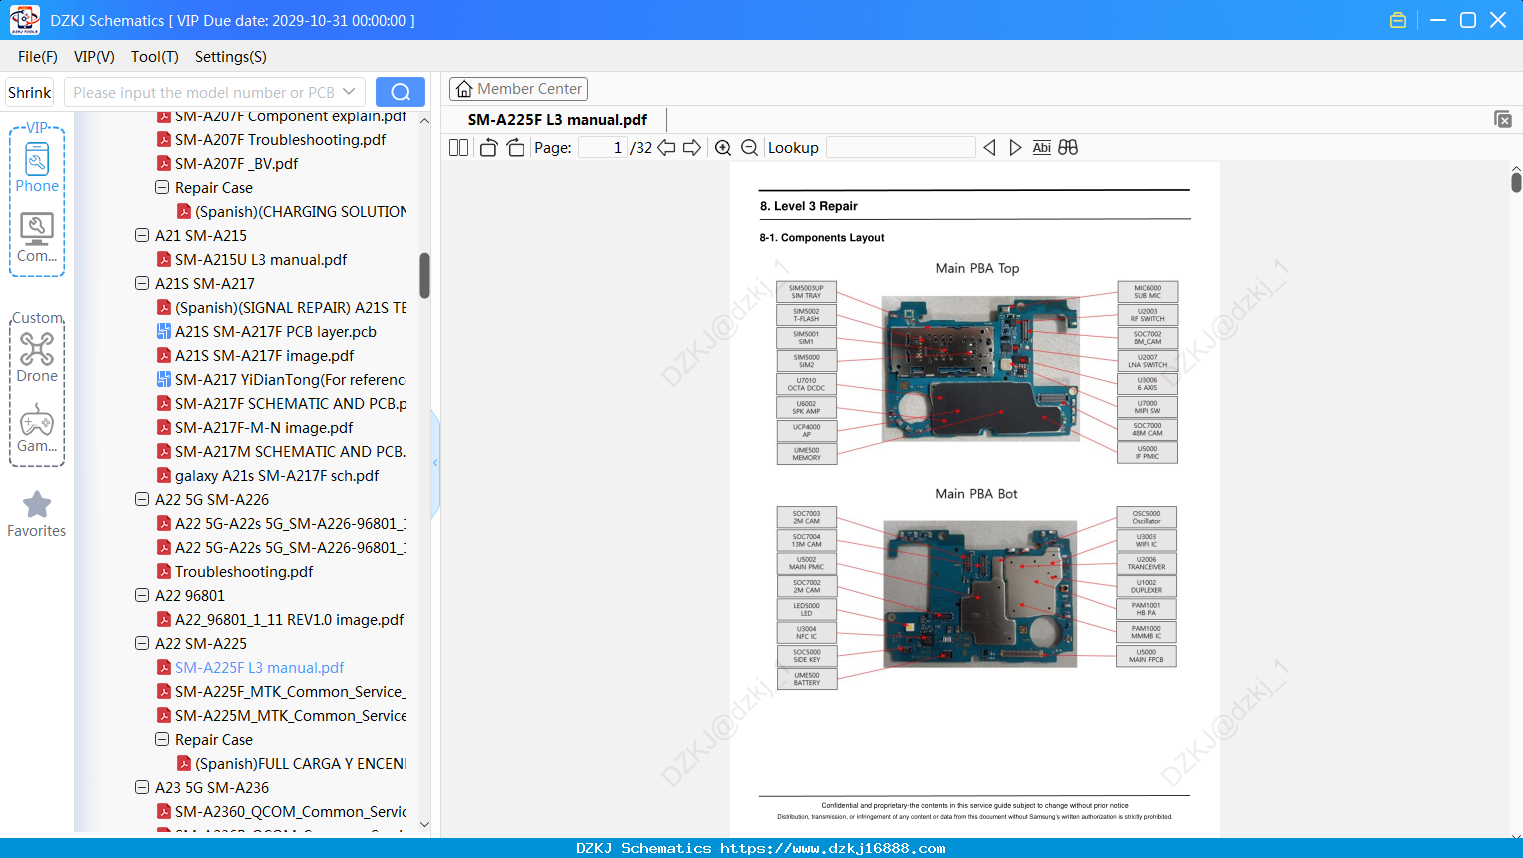The width and height of the screenshot is (1523, 858).
Task: Zoom in on the PDF
Action: [723, 148]
